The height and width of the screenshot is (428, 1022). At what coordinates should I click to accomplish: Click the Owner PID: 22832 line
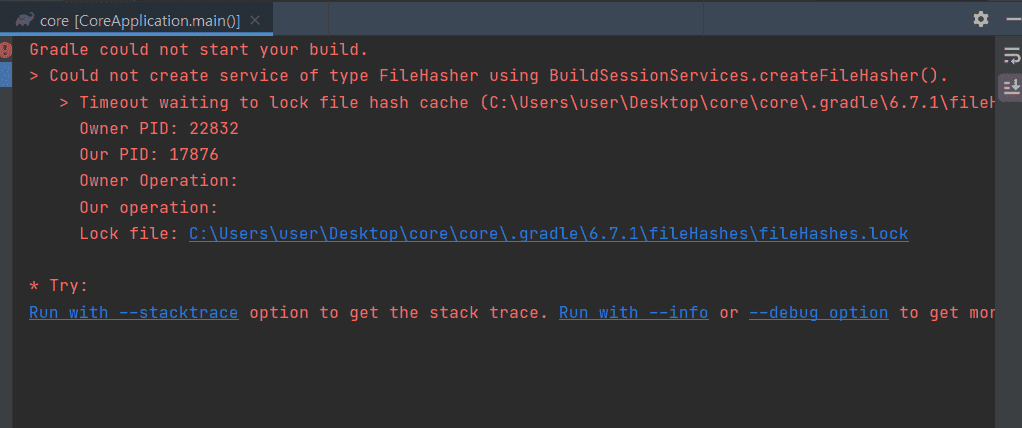159,128
